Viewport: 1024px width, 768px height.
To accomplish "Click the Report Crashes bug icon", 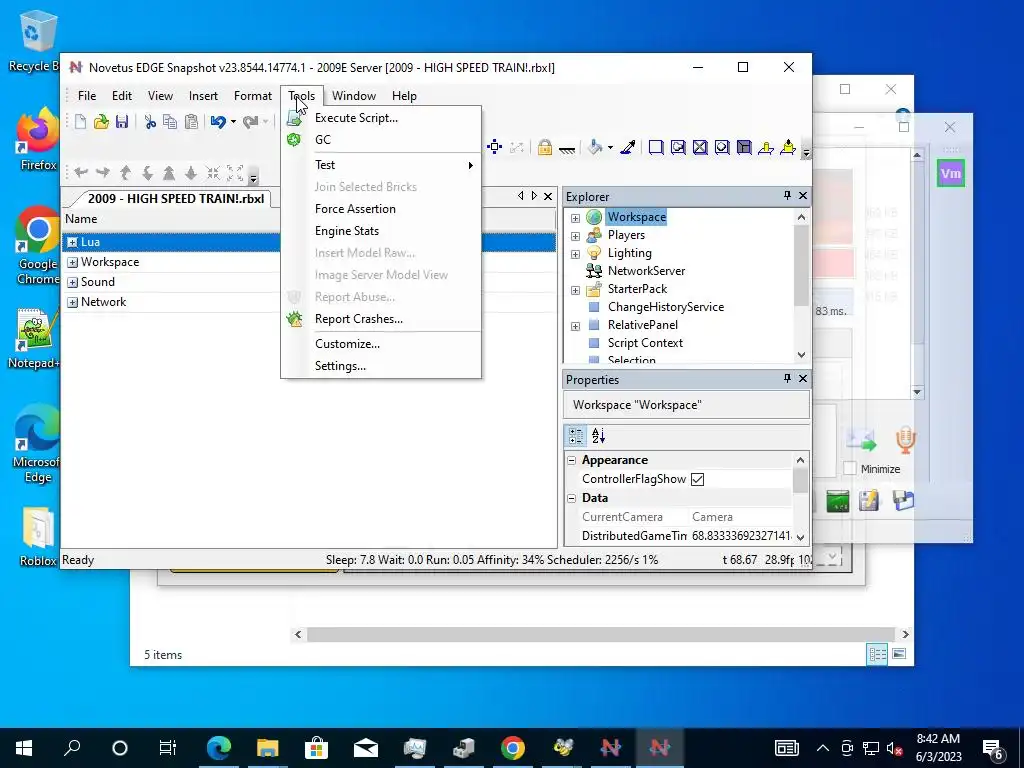I will point(295,319).
